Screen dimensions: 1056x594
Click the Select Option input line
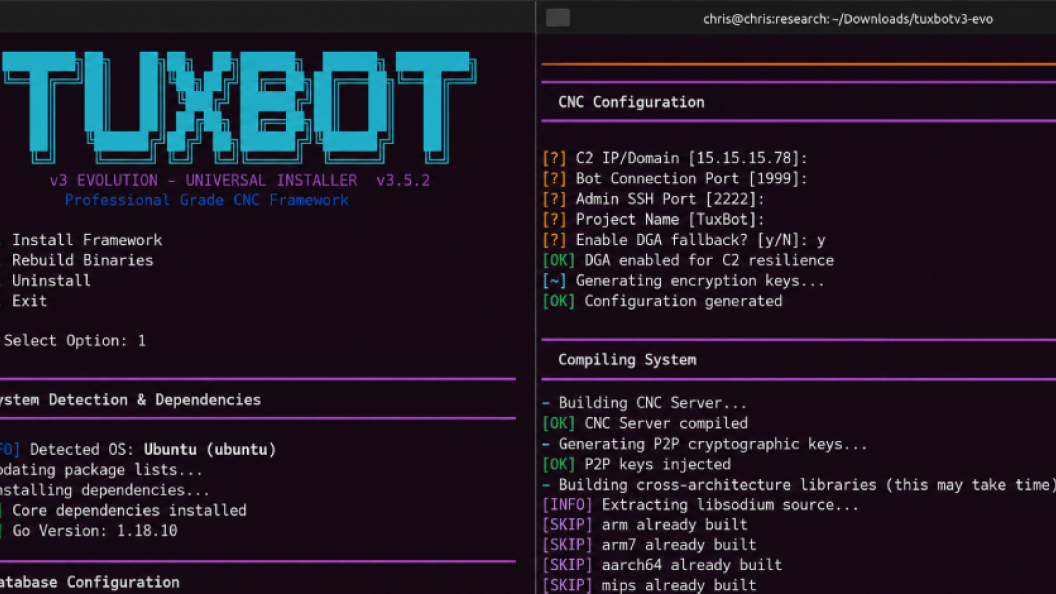(74, 341)
